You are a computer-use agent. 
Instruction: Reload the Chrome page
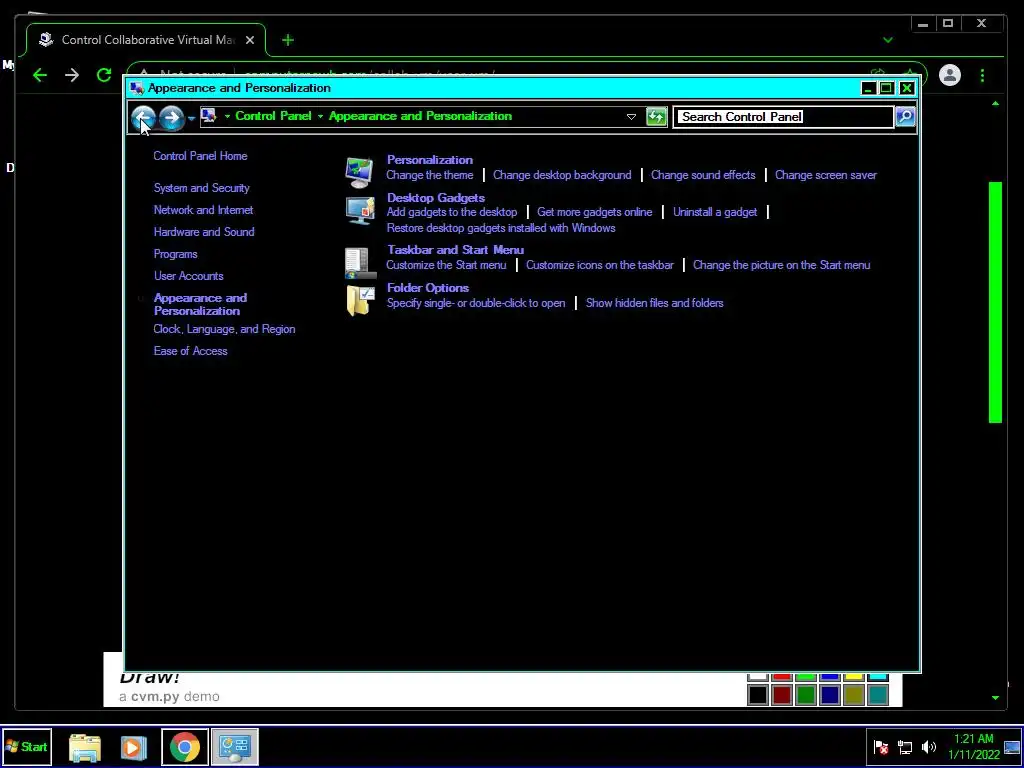(104, 75)
